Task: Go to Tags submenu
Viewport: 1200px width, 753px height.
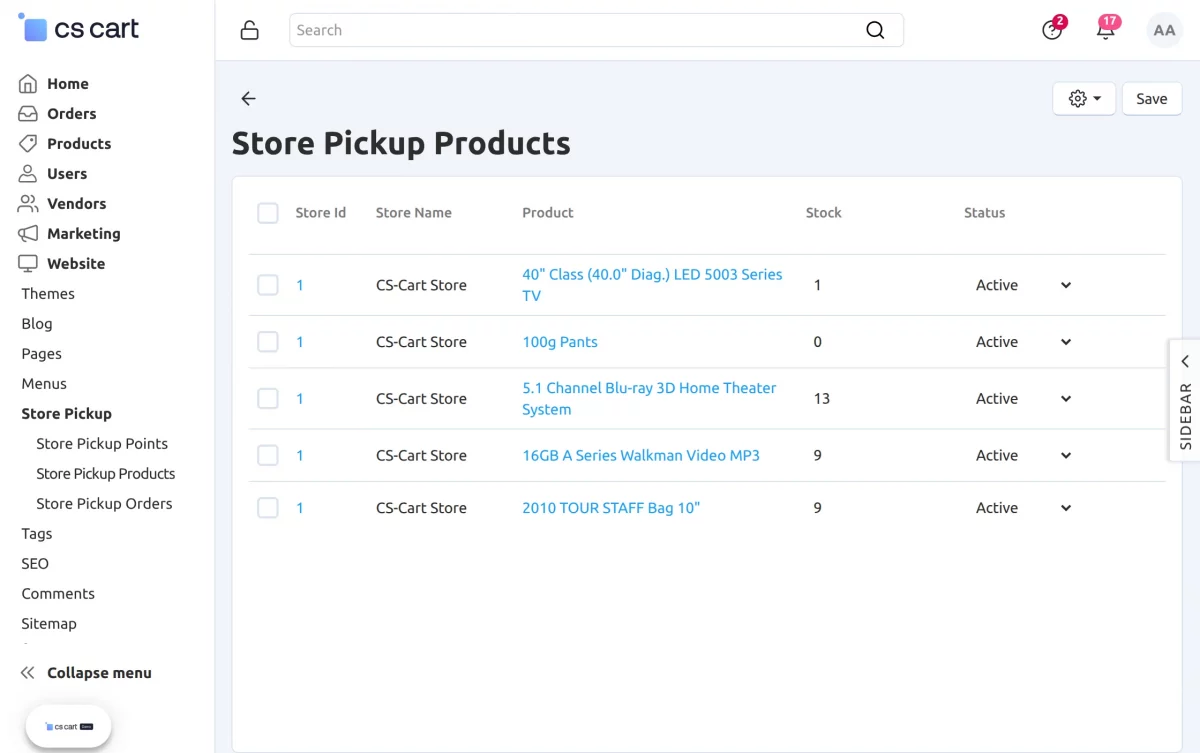Action: coord(37,534)
